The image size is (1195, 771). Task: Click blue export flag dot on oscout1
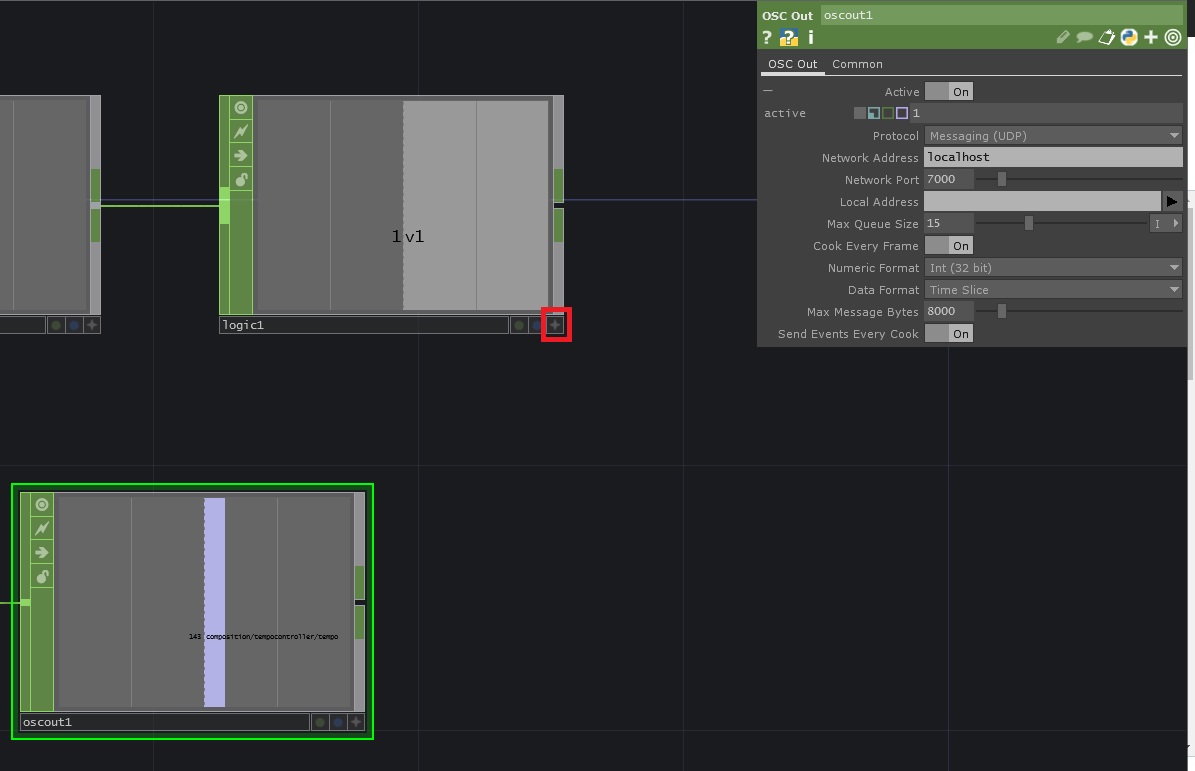click(338, 722)
